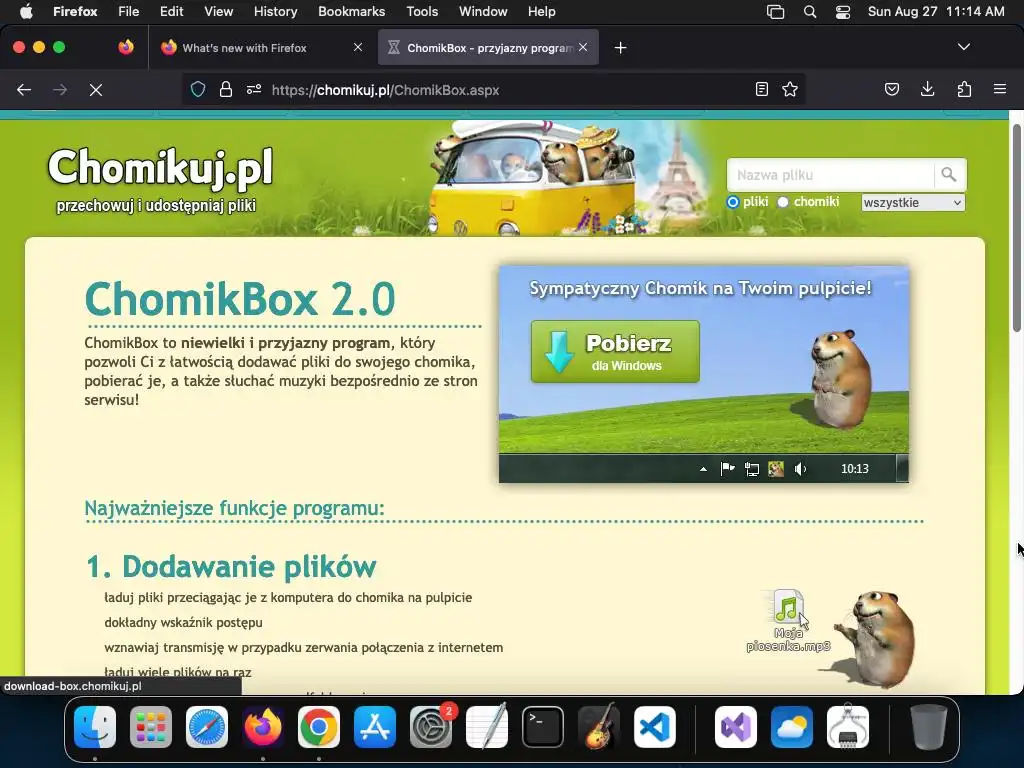This screenshot has height=768, width=1024.
Task: Open the Bookmarks menu
Action: point(351,12)
